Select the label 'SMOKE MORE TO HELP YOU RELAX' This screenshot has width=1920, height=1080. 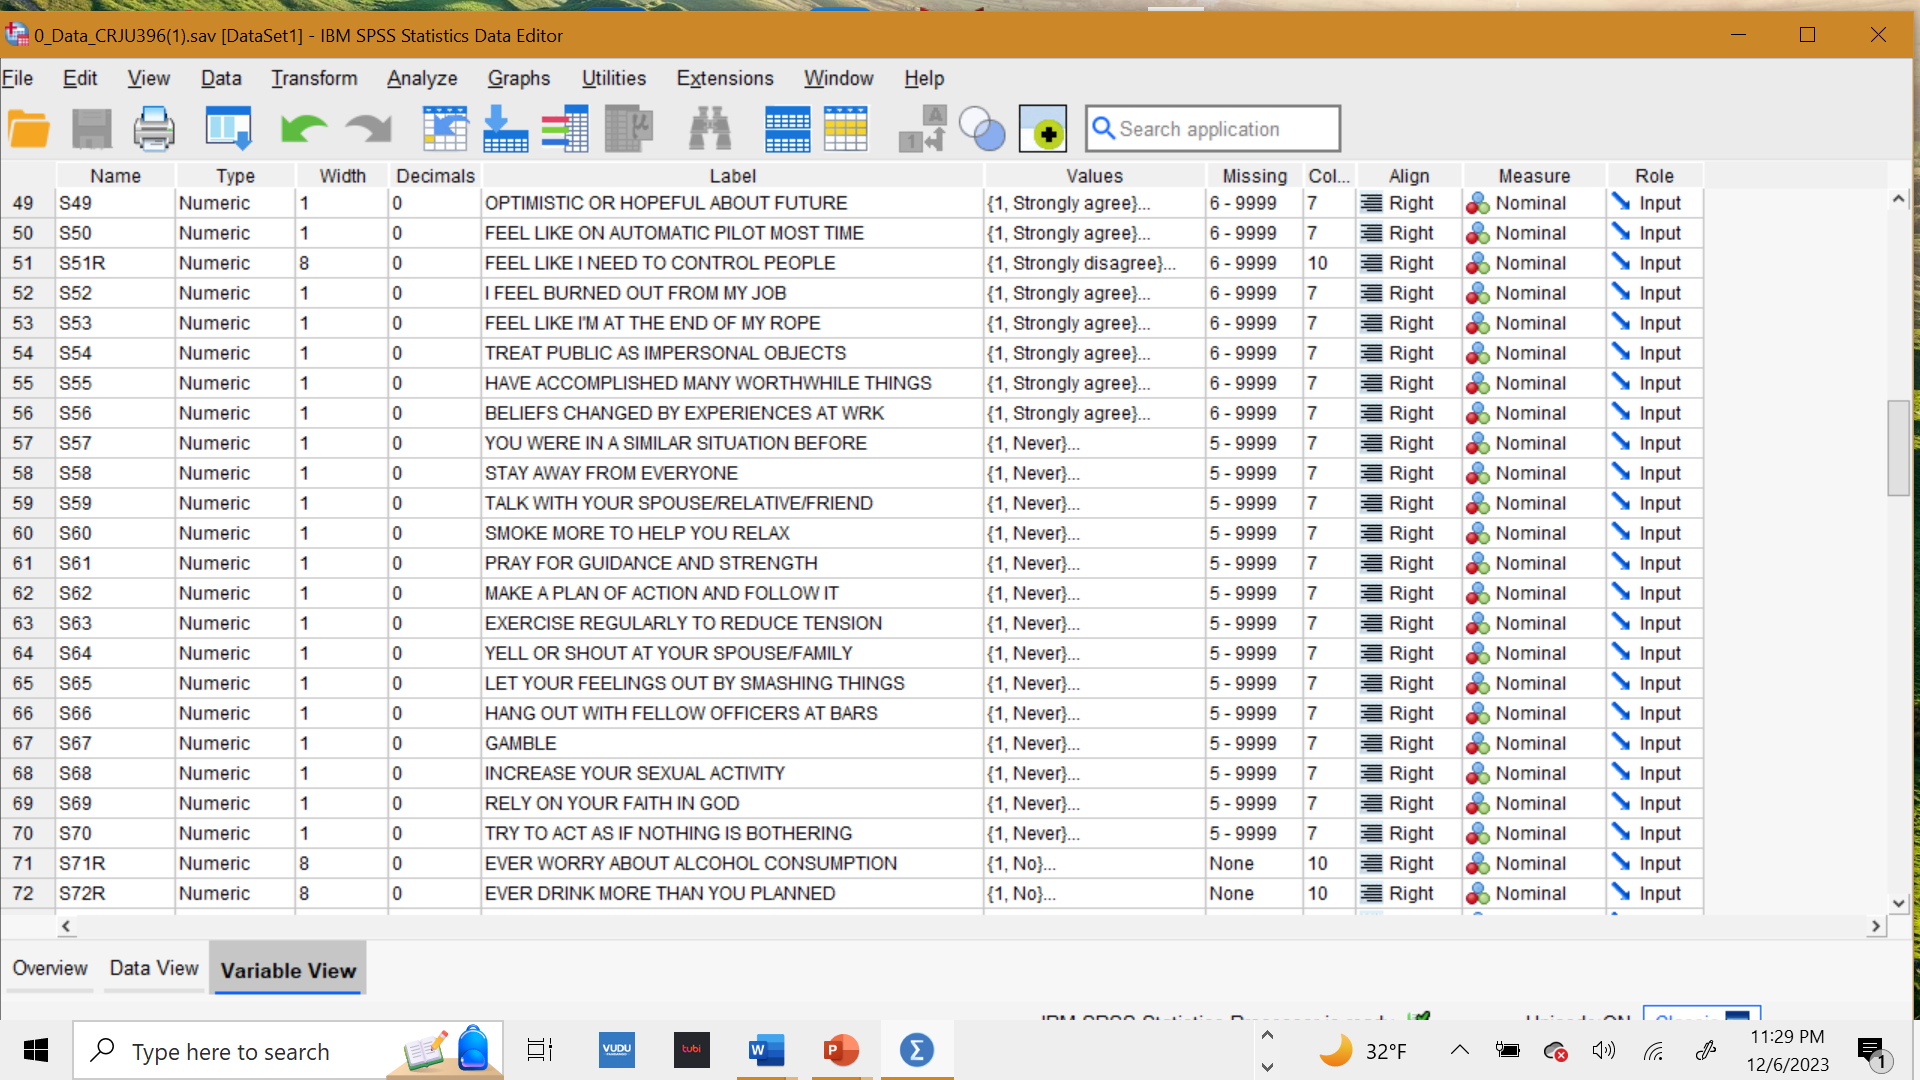(x=637, y=533)
